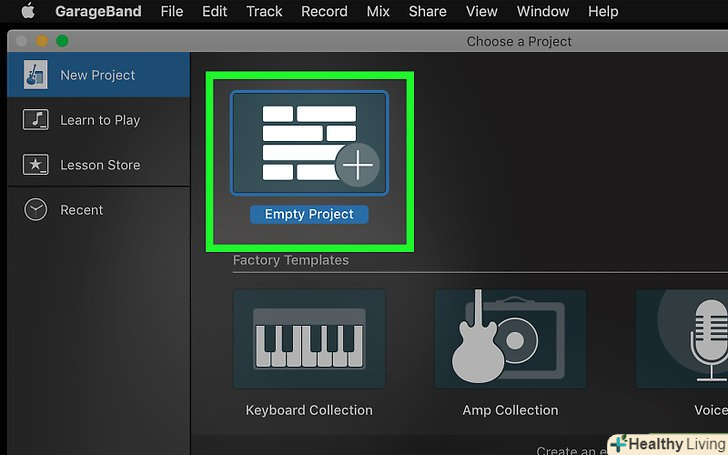Open the File menu
The image size is (728, 455).
click(172, 11)
